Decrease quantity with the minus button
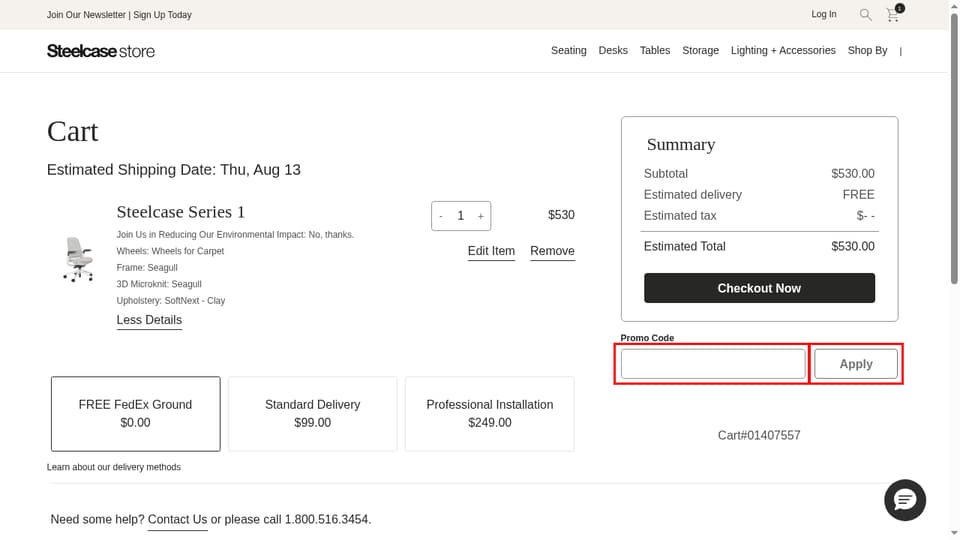 (441, 216)
